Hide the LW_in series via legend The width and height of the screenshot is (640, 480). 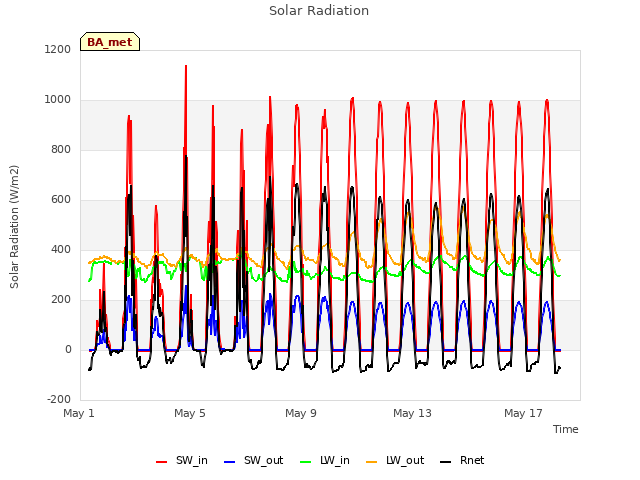[325, 461]
